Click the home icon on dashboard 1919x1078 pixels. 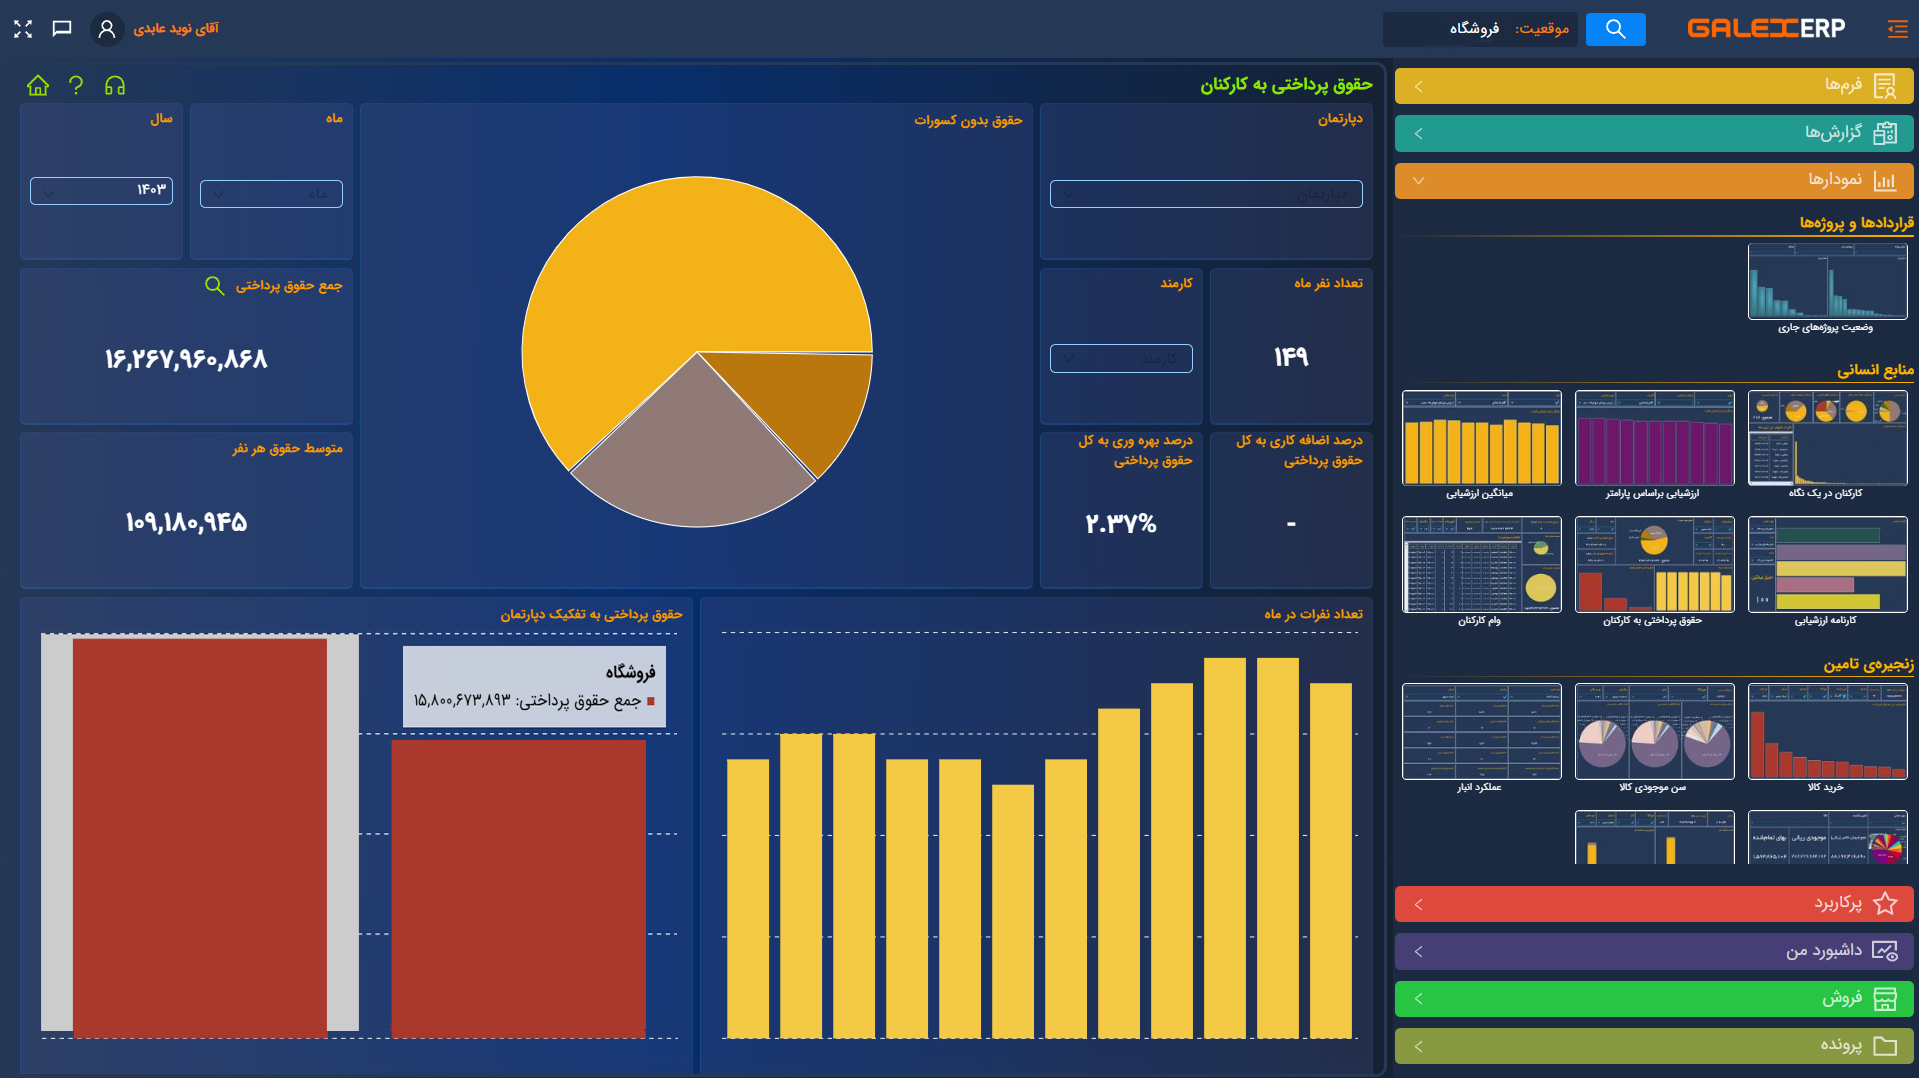click(38, 86)
